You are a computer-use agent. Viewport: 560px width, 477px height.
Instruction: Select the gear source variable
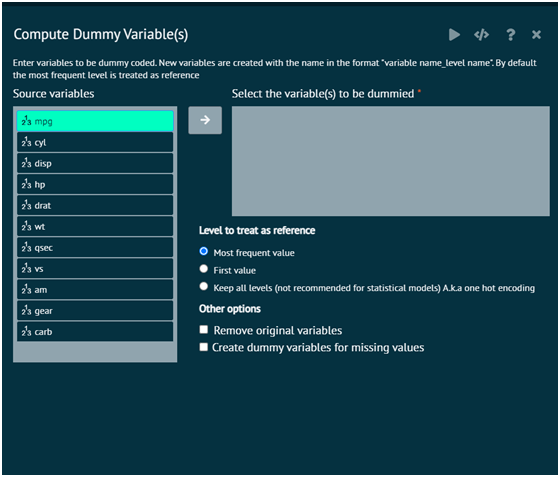pos(95,311)
